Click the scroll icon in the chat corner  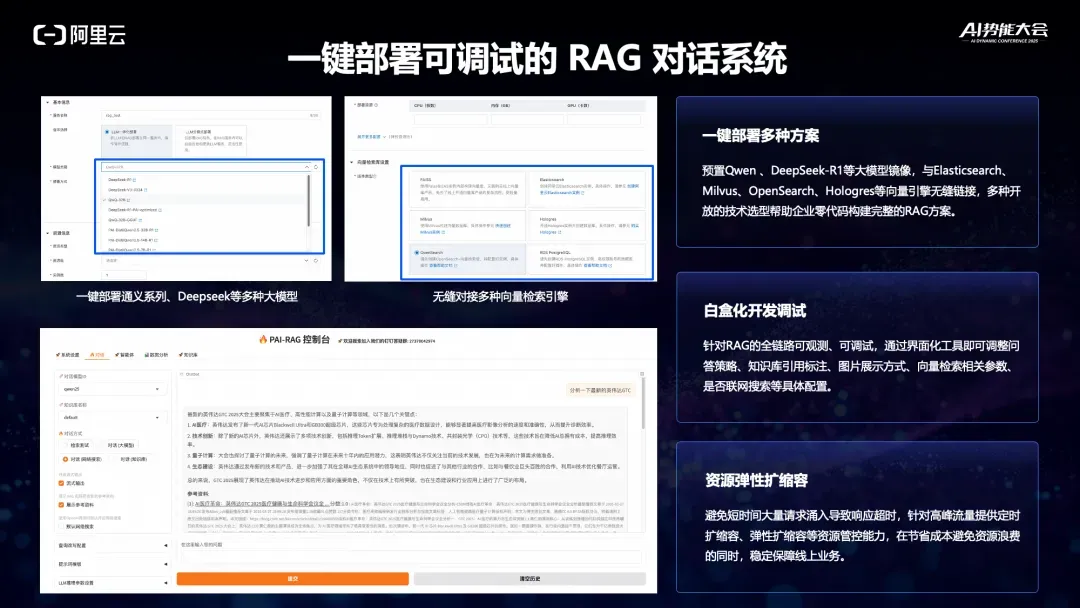point(642,374)
